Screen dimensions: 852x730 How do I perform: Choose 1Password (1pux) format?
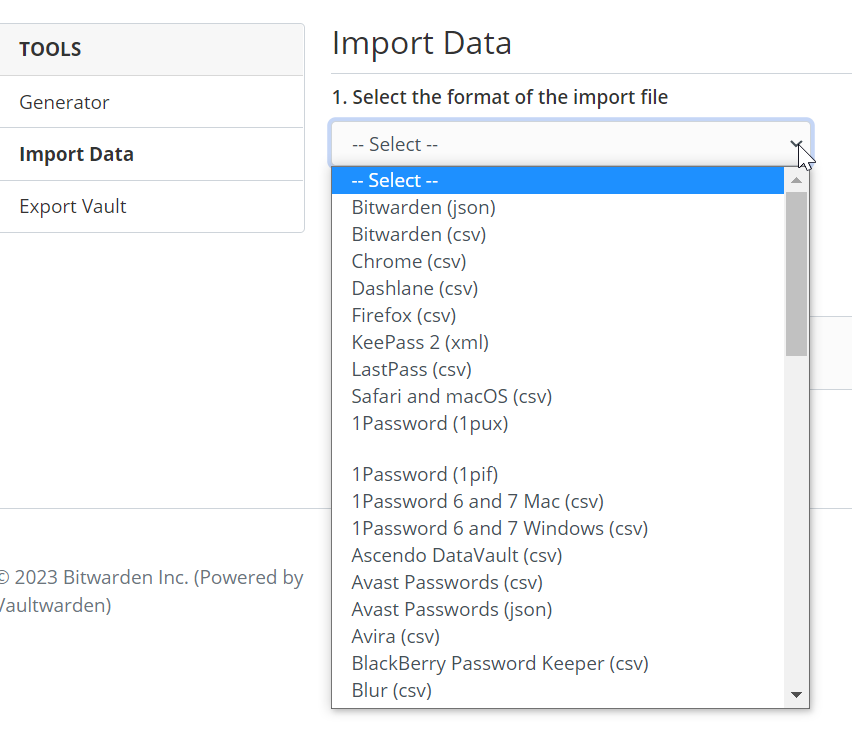pyautogui.click(x=430, y=423)
